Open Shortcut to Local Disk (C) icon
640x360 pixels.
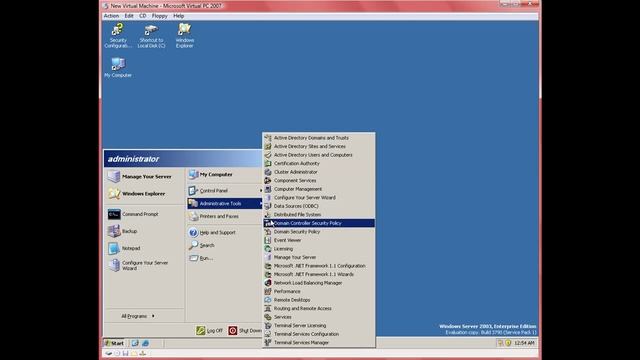151,36
